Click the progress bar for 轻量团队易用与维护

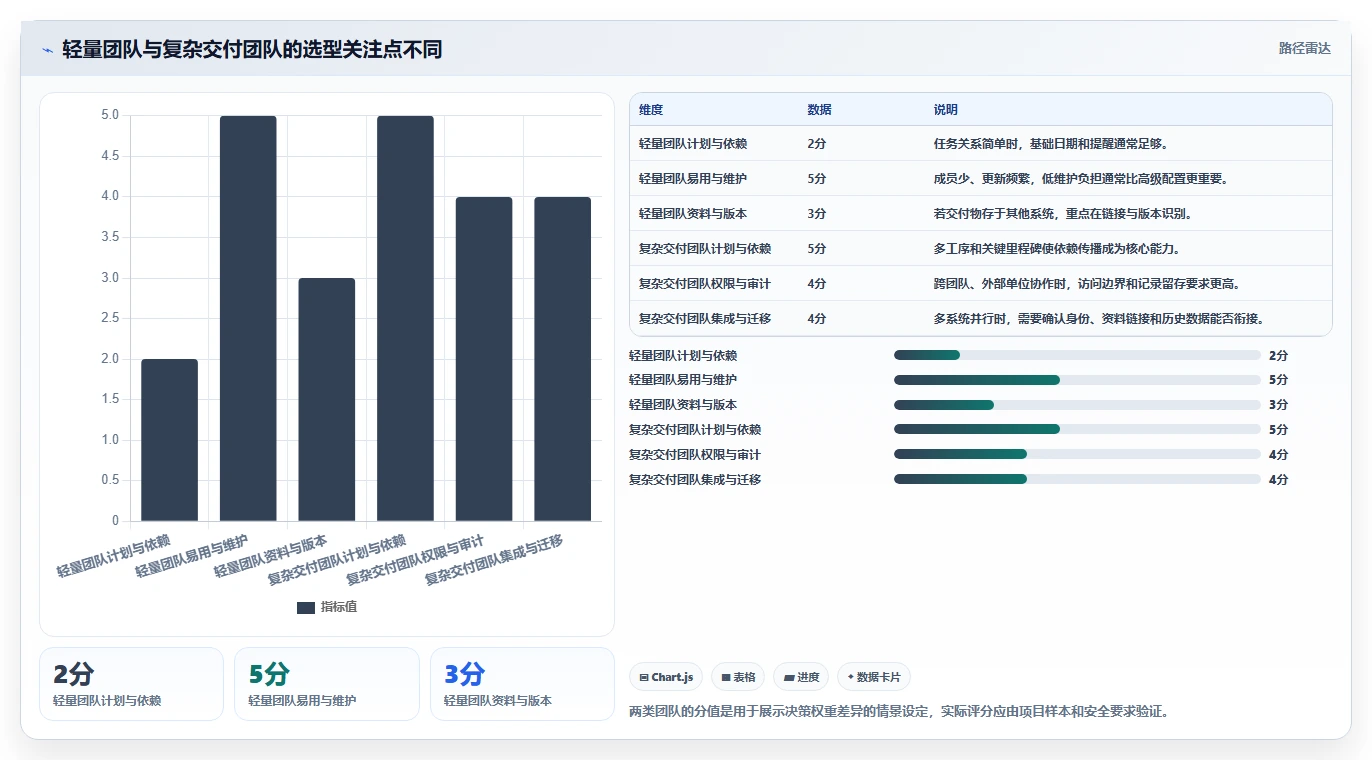pyautogui.click(x=1077, y=380)
